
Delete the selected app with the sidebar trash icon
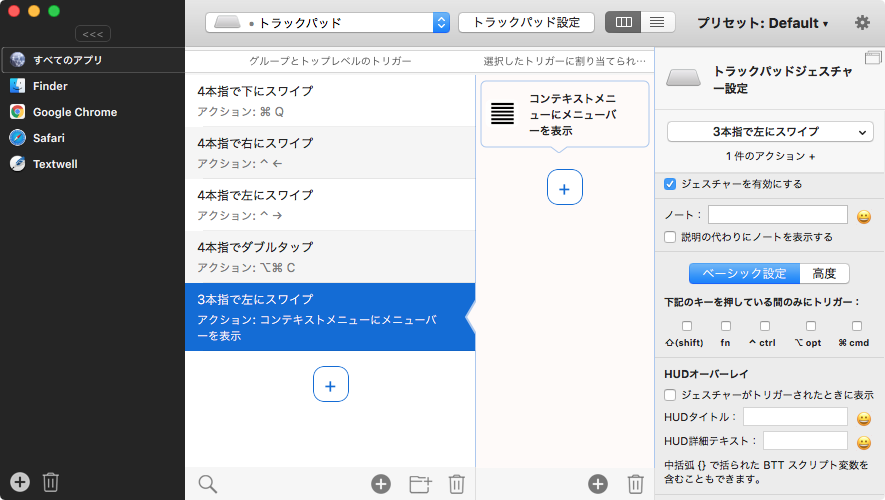(x=51, y=482)
